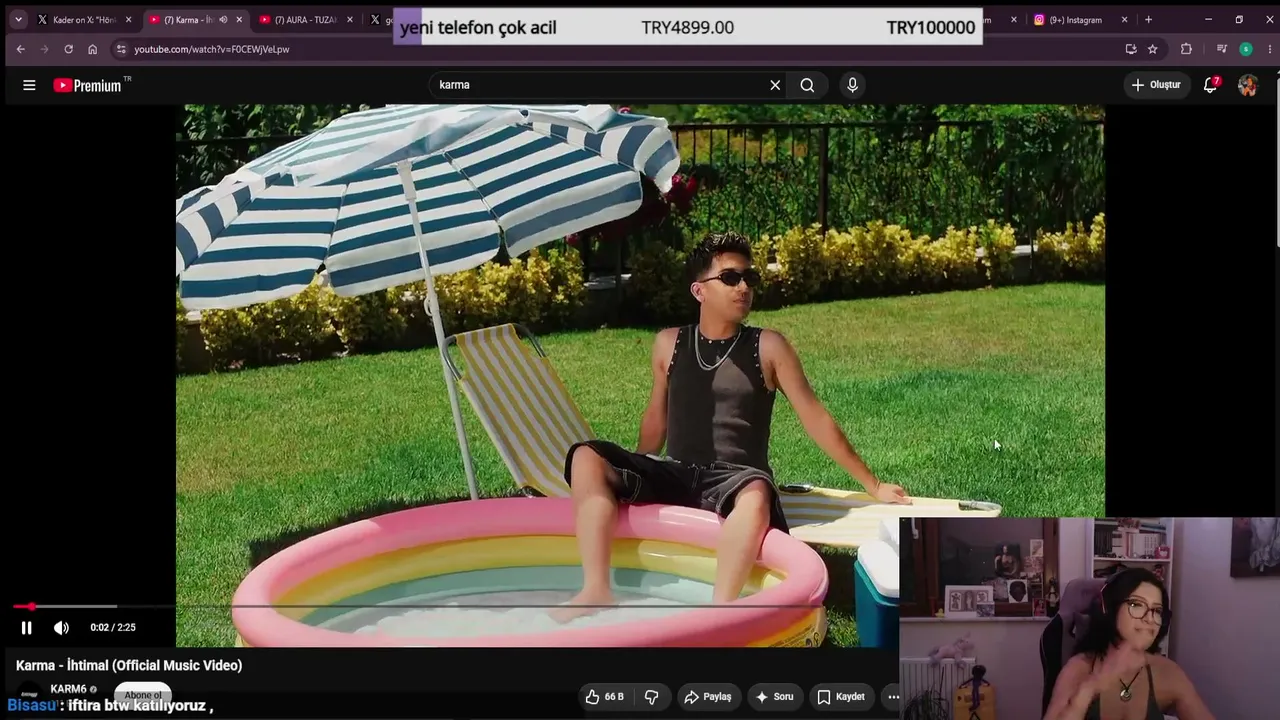View site information icon in address bar
The image size is (1280, 720).
coord(121,49)
